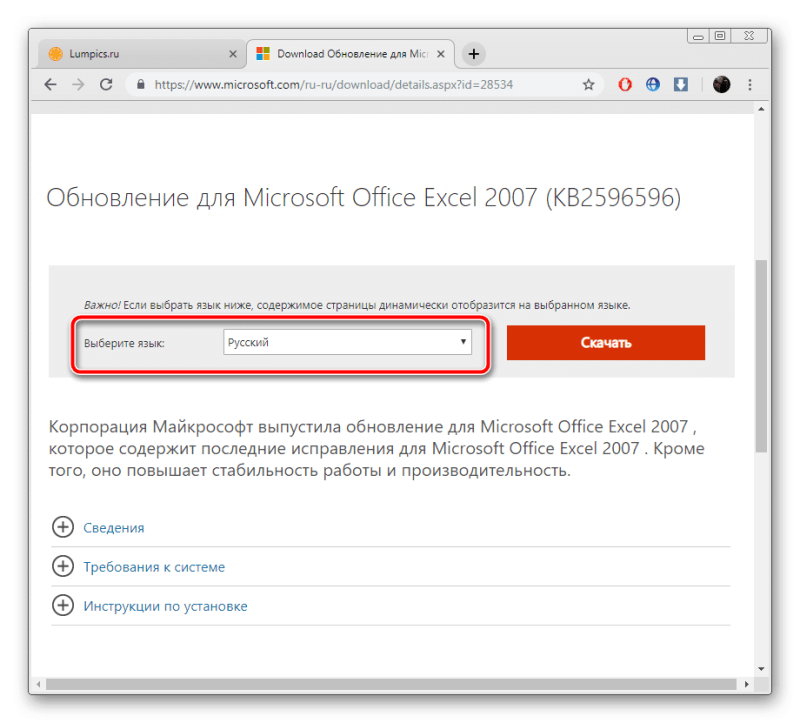This screenshot has width=800, height=723.
Task: Open the Выберите язык dropdown showing Русский
Action: click(x=347, y=342)
